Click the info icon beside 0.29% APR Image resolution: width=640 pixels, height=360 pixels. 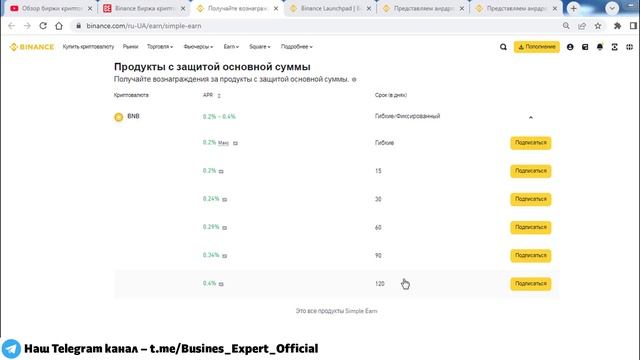(x=224, y=228)
